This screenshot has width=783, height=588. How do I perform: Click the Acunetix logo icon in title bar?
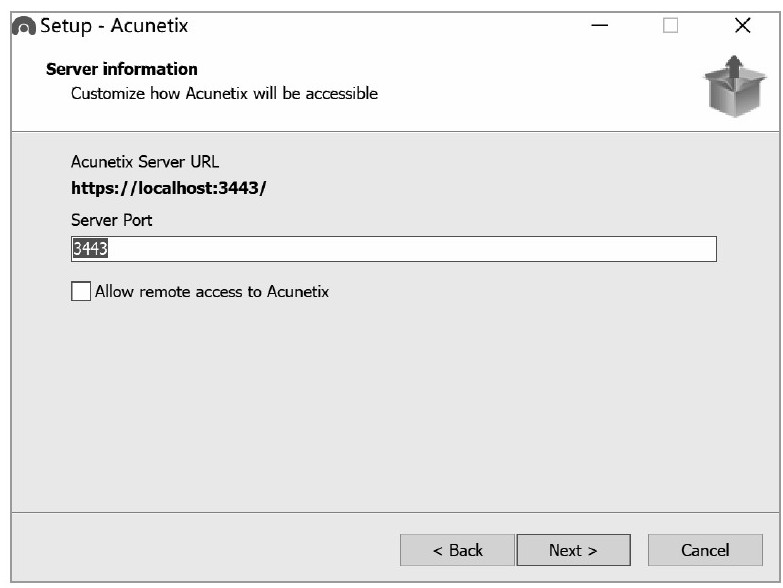[23, 26]
